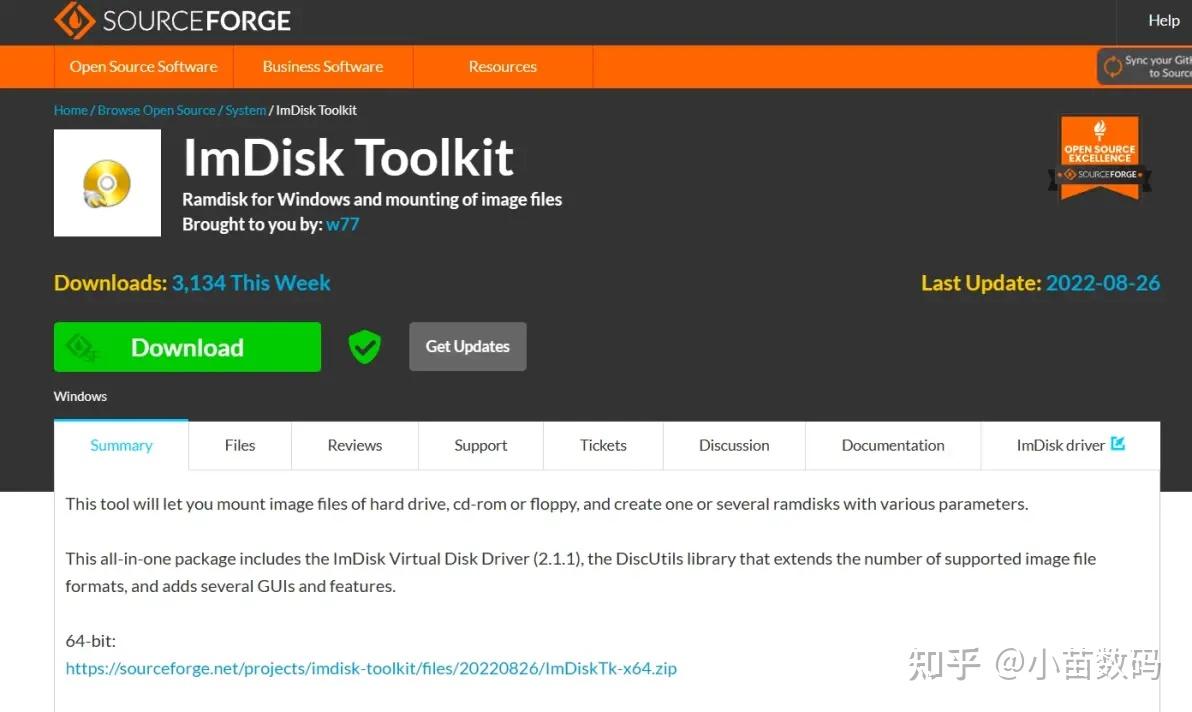Switch to the Discussion tab
Viewport: 1192px width, 712px height.
click(733, 445)
